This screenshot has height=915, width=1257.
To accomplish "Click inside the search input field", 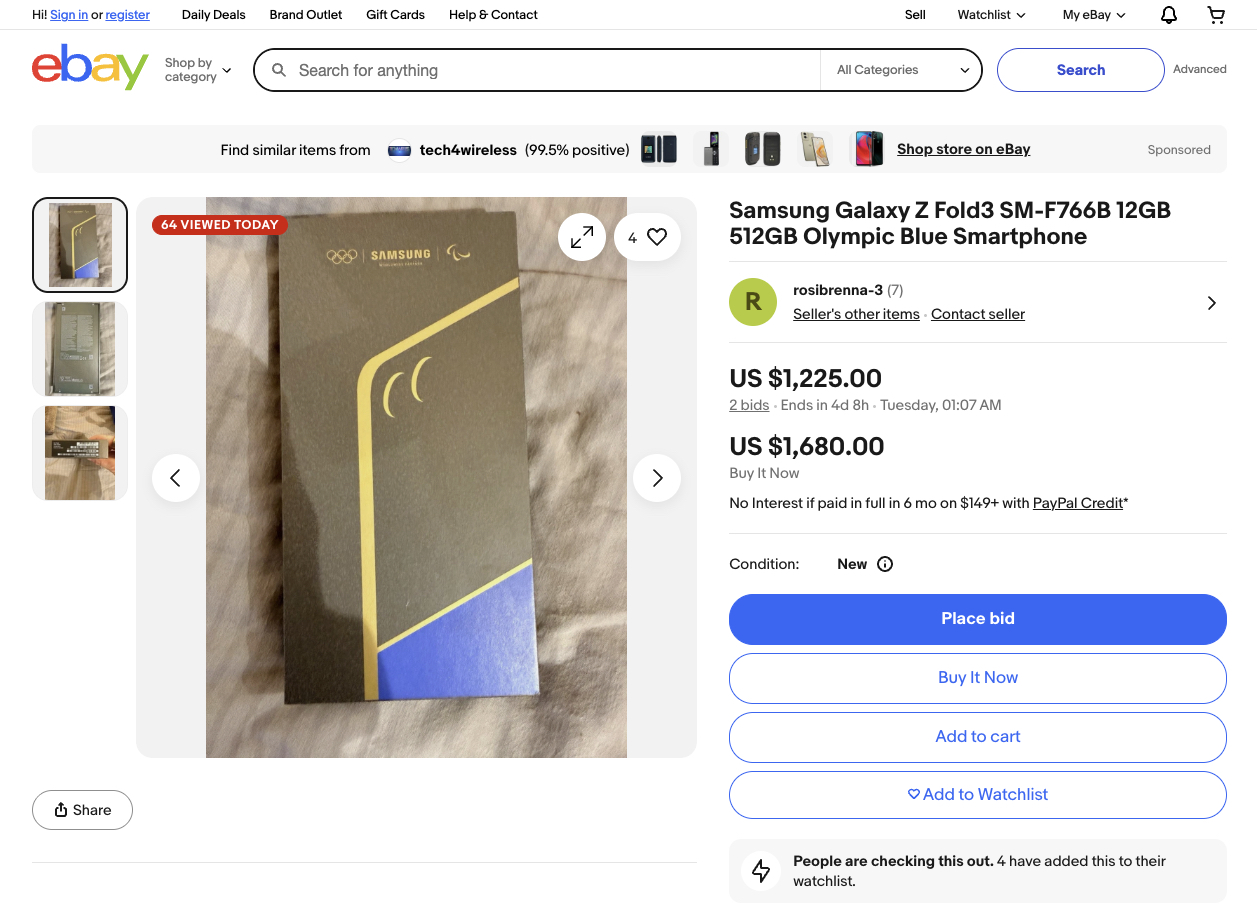I will tap(550, 70).
